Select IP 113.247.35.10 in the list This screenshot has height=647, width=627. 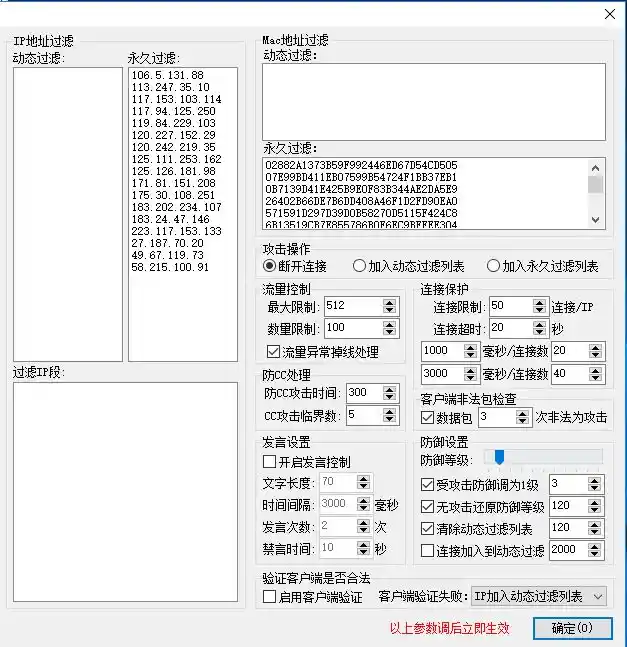pos(171,87)
